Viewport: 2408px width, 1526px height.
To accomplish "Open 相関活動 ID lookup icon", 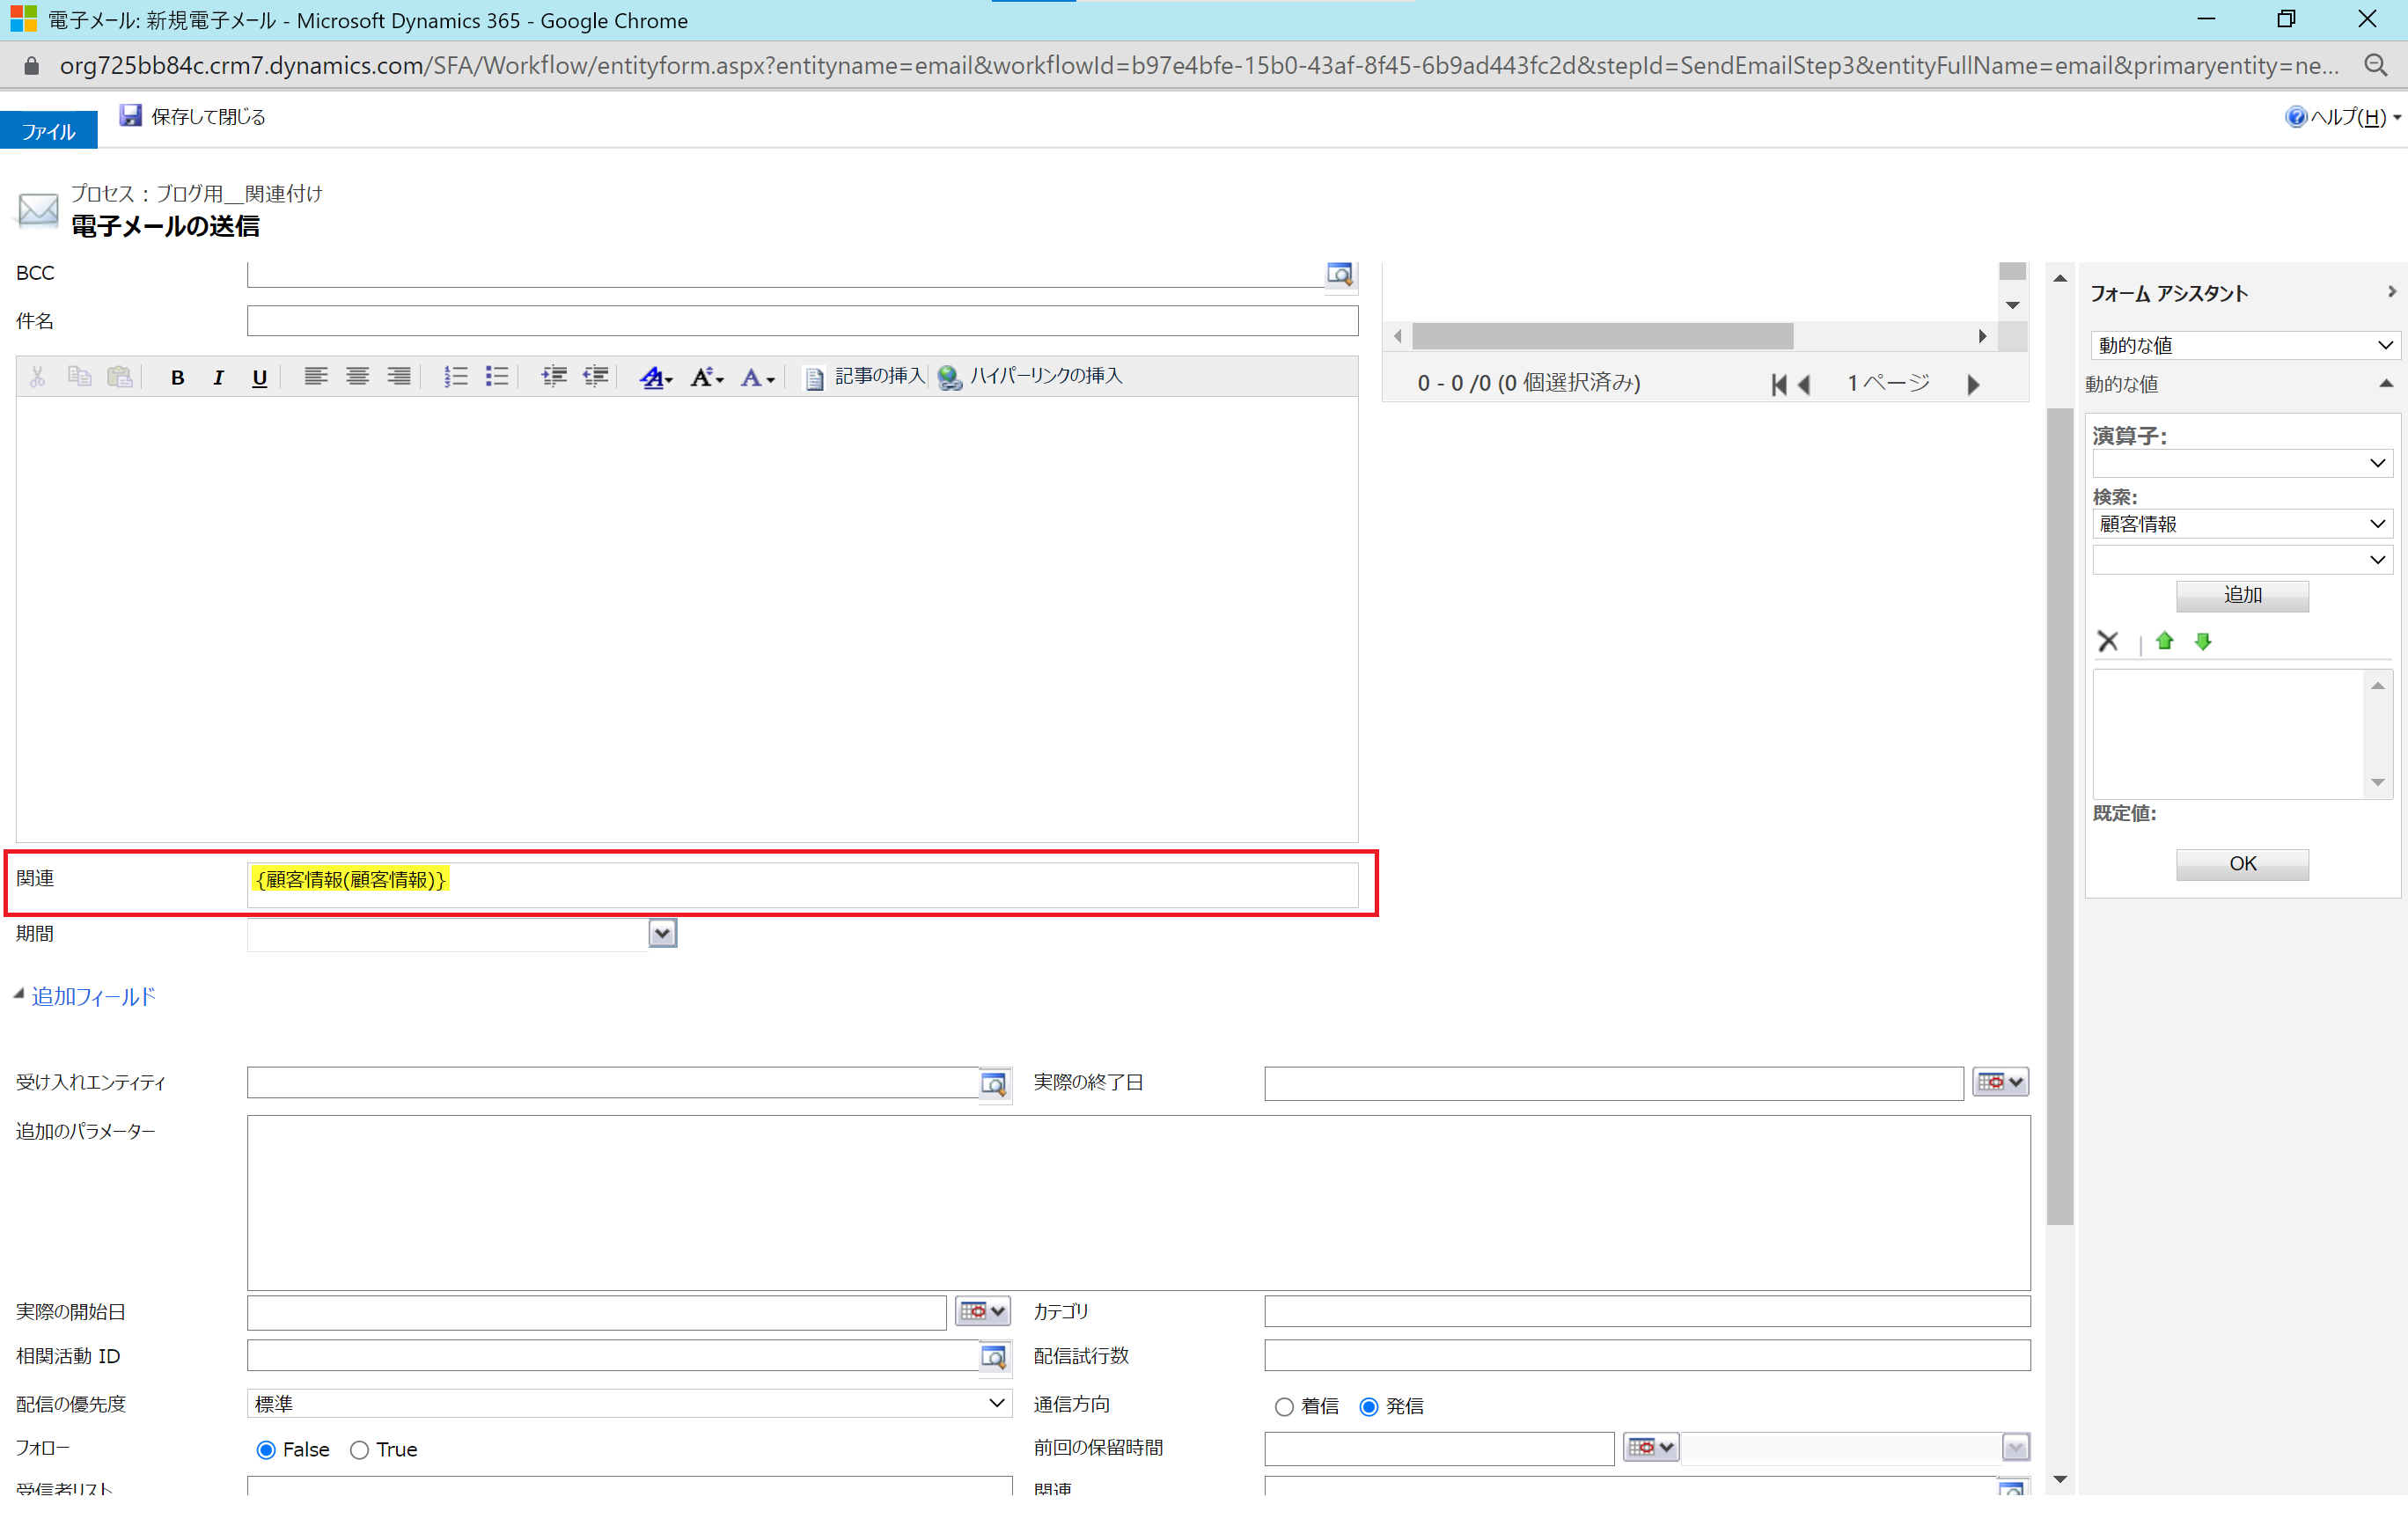I will pyautogui.click(x=994, y=1357).
